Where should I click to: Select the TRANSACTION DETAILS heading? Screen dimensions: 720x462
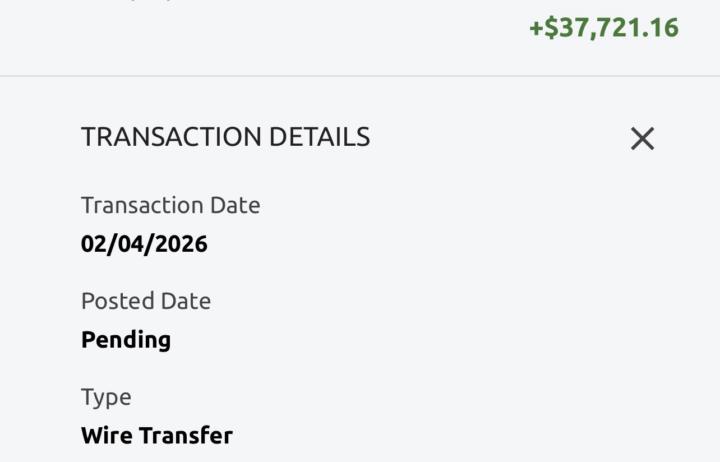(225, 137)
